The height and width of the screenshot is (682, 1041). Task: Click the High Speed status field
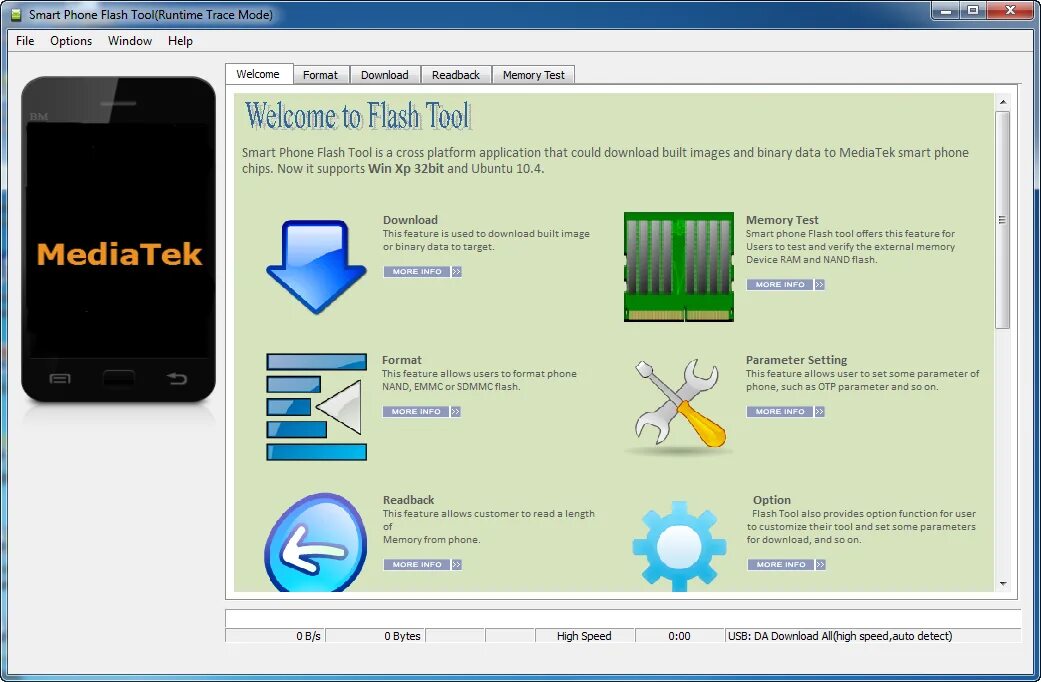point(584,636)
